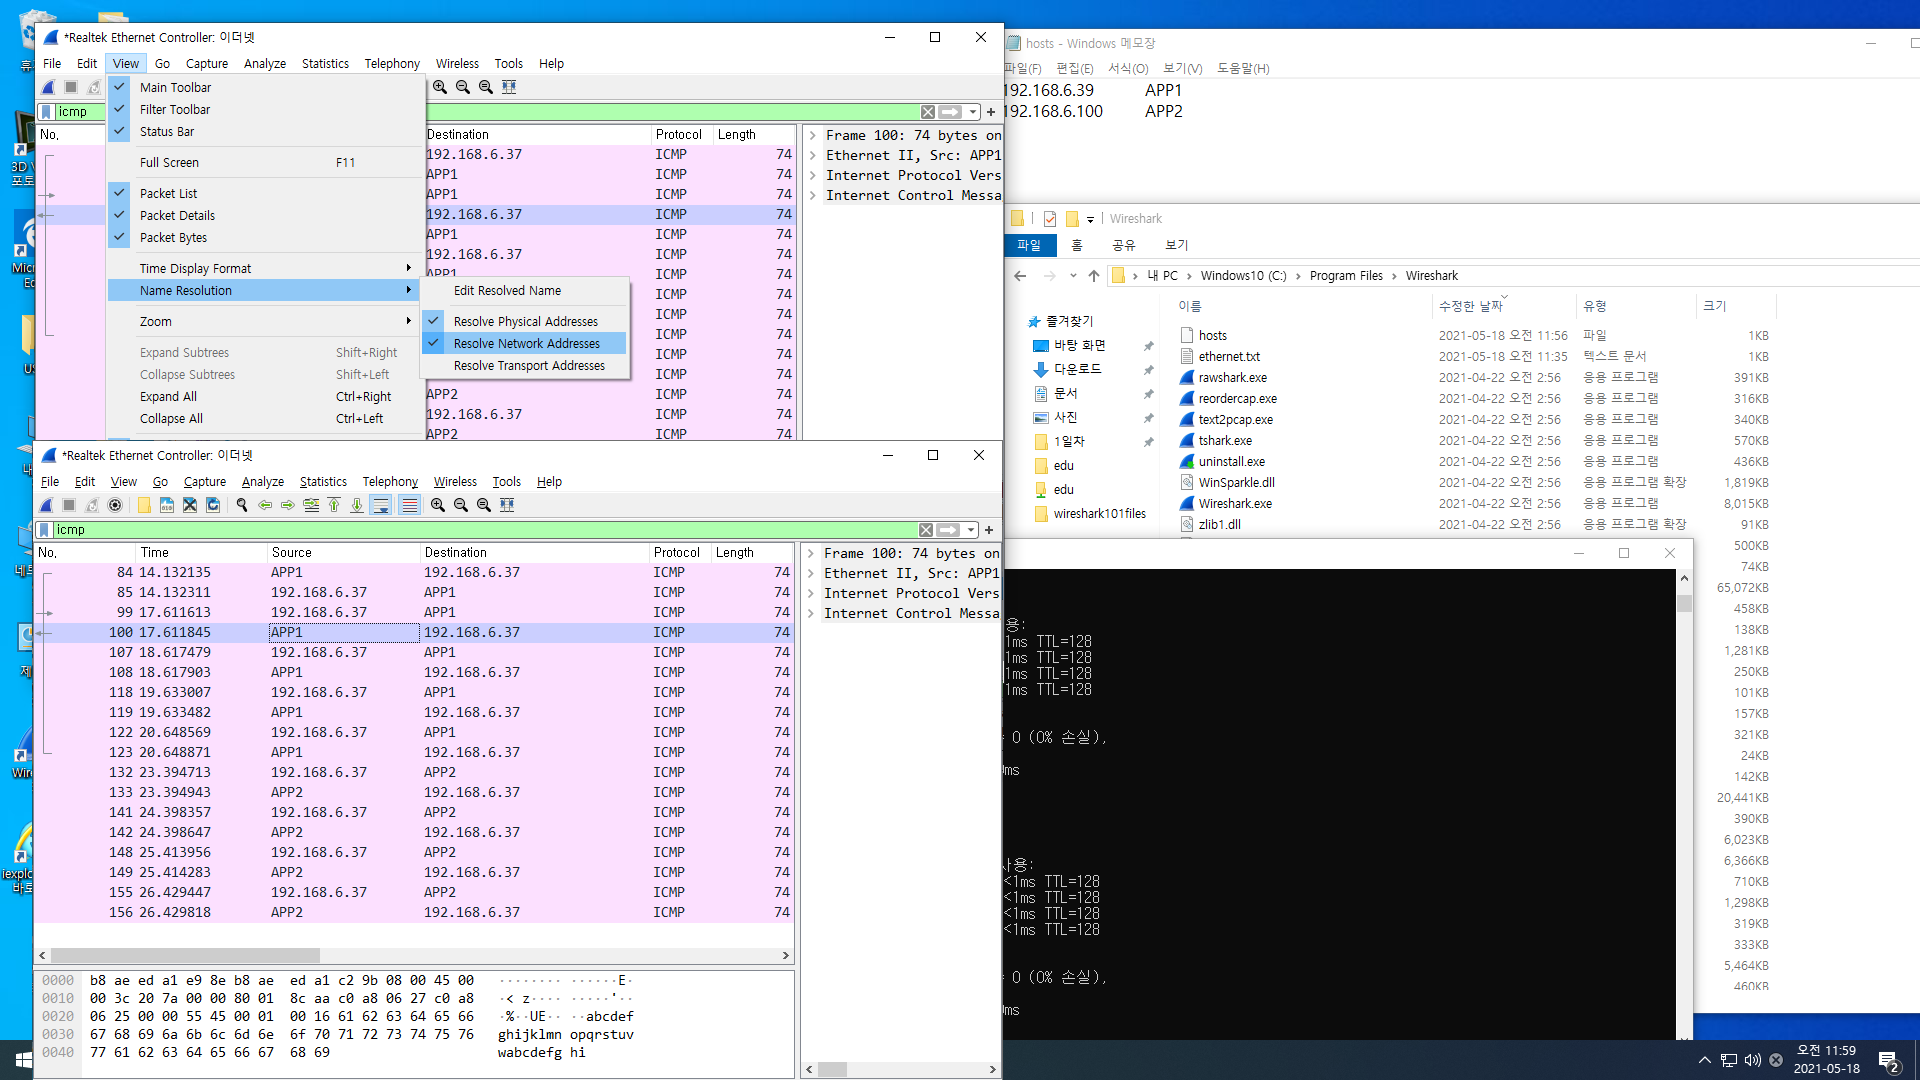Click the find packet magnifier icon
This screenshot has width=1920, height=1080.
pos(242,505)
